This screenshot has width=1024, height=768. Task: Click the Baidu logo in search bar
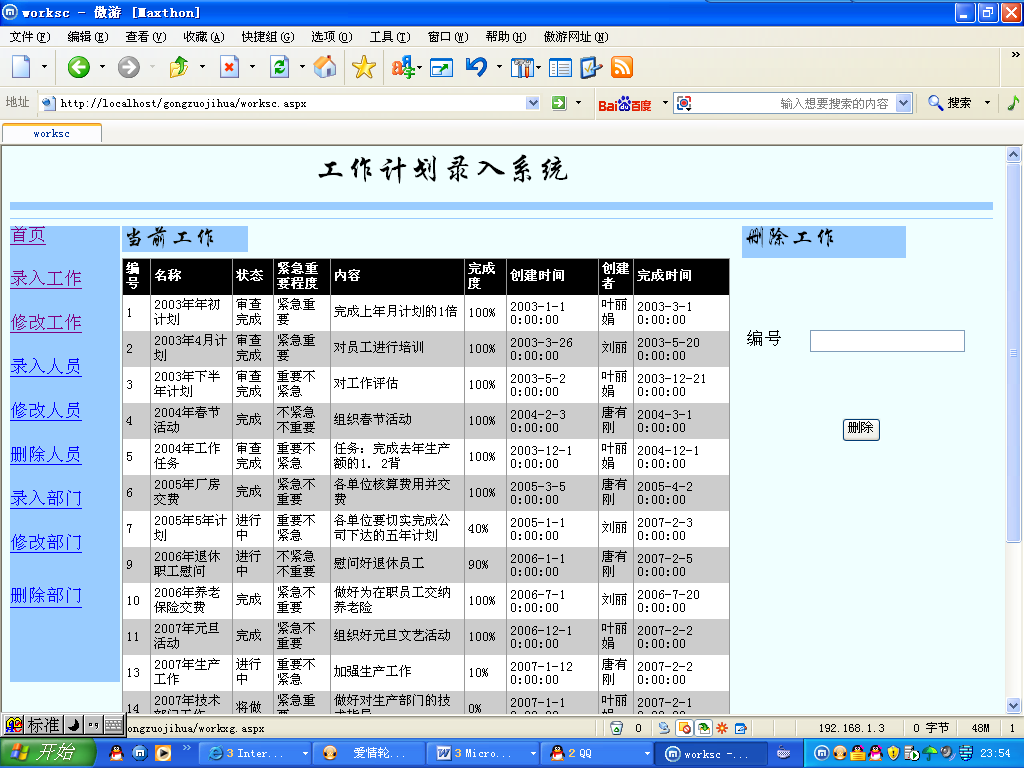pyautogui.click(x=625, y=104)
